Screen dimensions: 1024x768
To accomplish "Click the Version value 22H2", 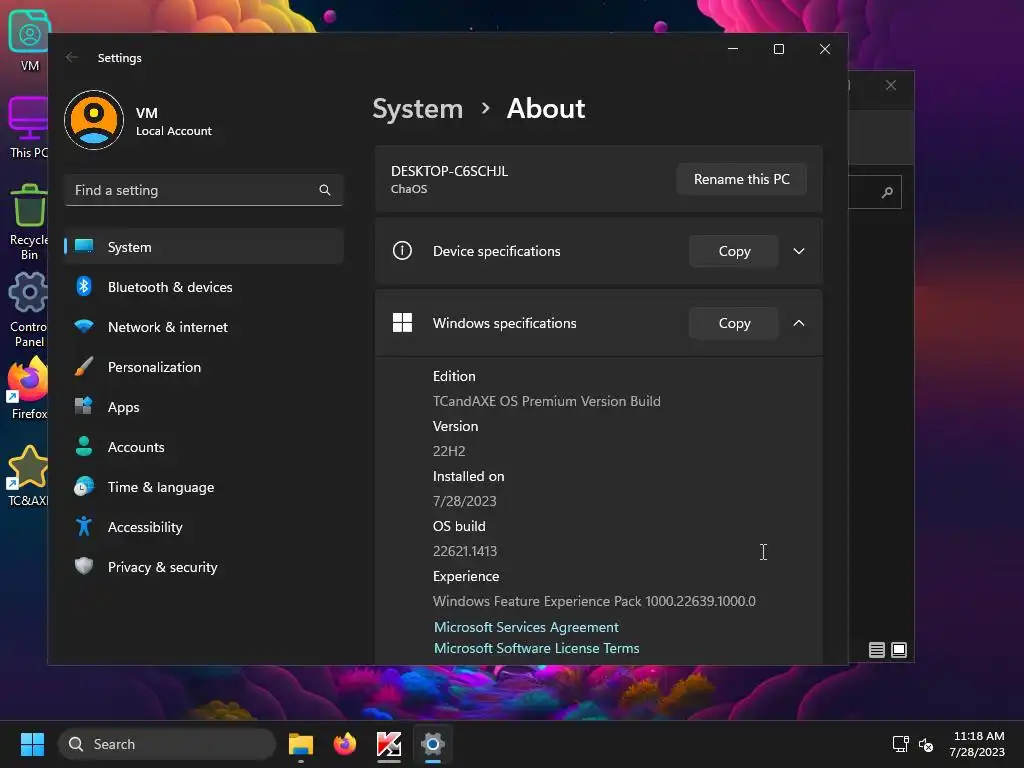I will [449, 451].
